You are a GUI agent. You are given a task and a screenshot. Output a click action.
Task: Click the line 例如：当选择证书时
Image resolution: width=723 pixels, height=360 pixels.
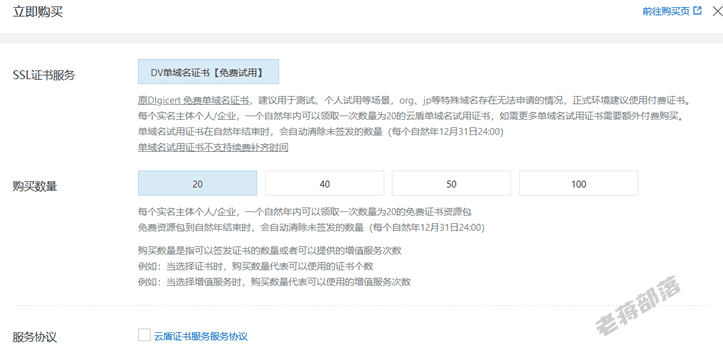255,266
